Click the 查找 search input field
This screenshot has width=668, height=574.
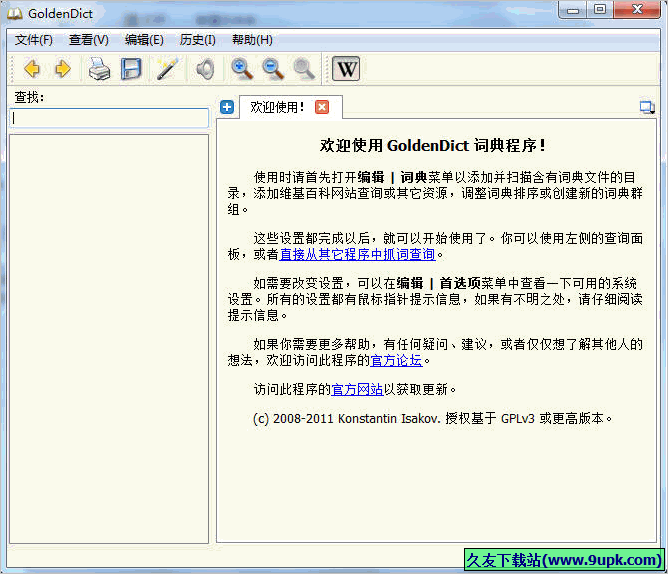click(109, 118)
